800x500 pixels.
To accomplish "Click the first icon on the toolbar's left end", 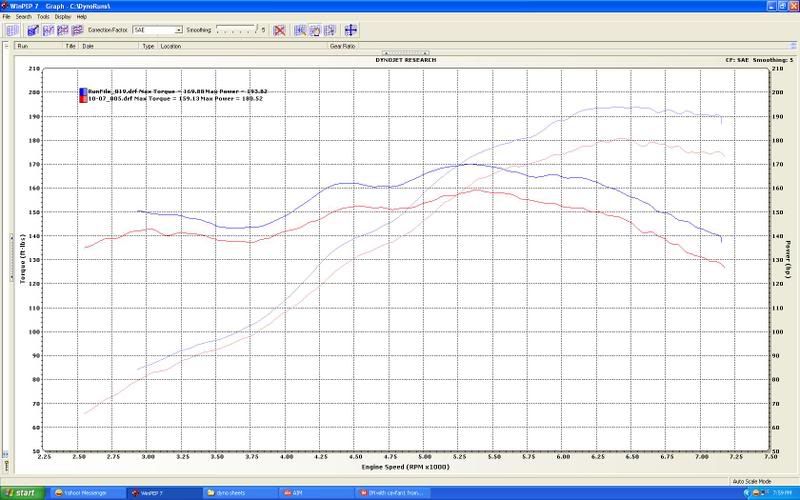I will (x=10, y=30).
